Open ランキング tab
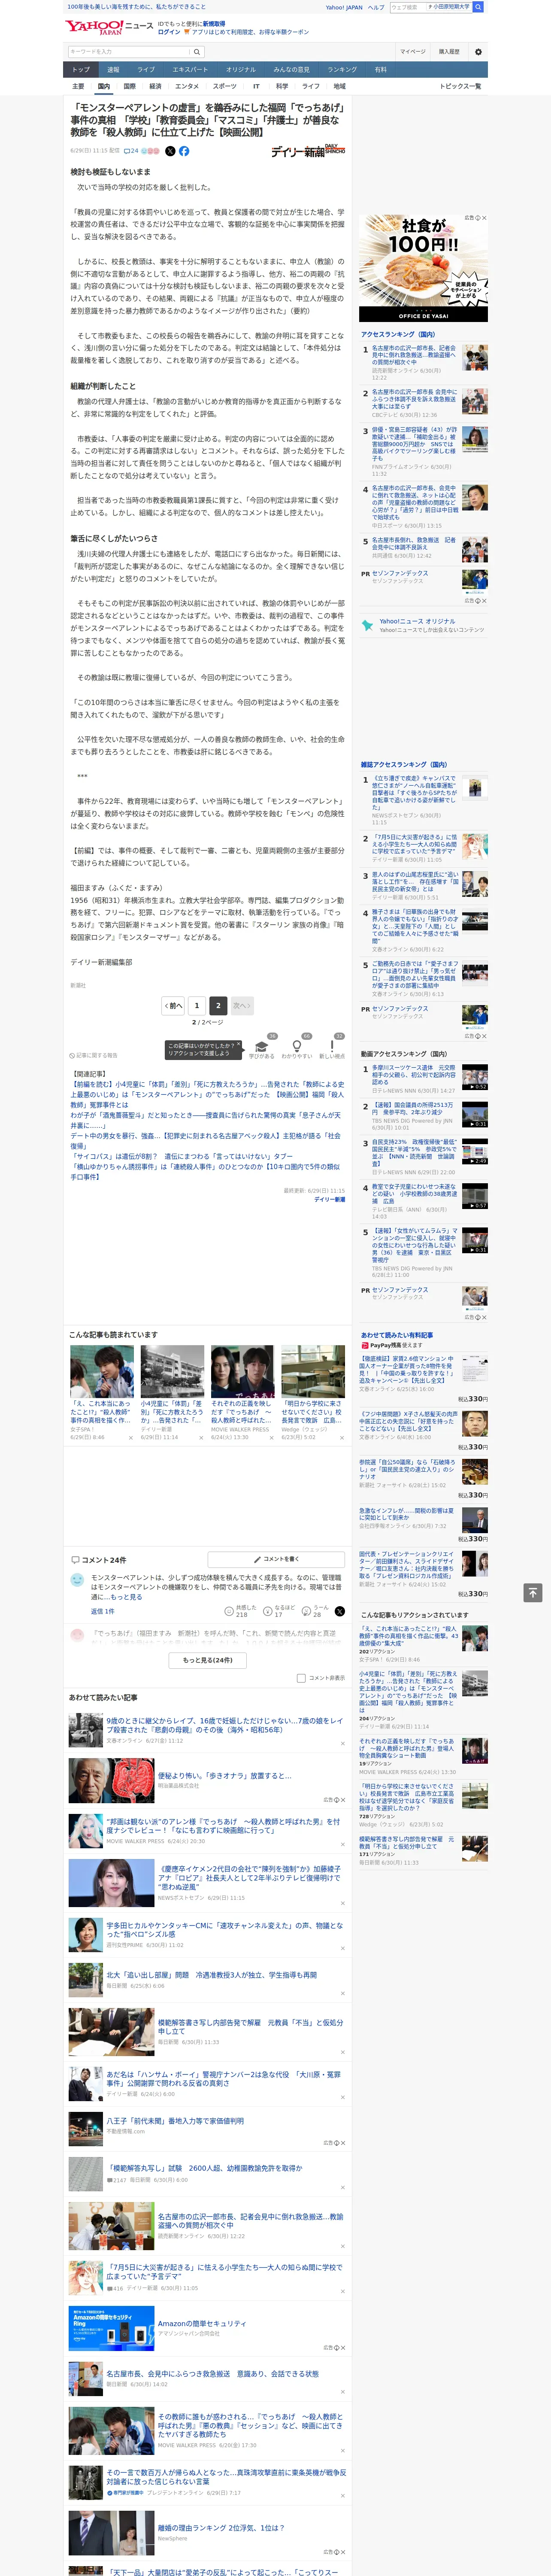Screen dimensions: 551x2576 pos(342,70)
